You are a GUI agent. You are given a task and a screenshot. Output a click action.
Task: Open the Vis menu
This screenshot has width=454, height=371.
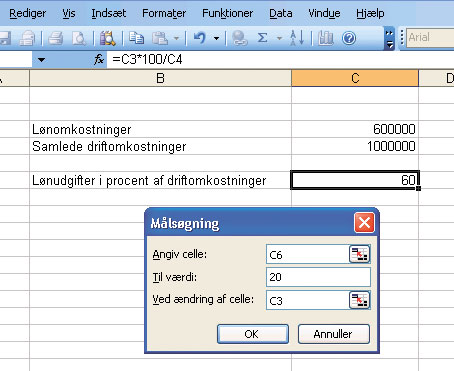tap(69, 13)
